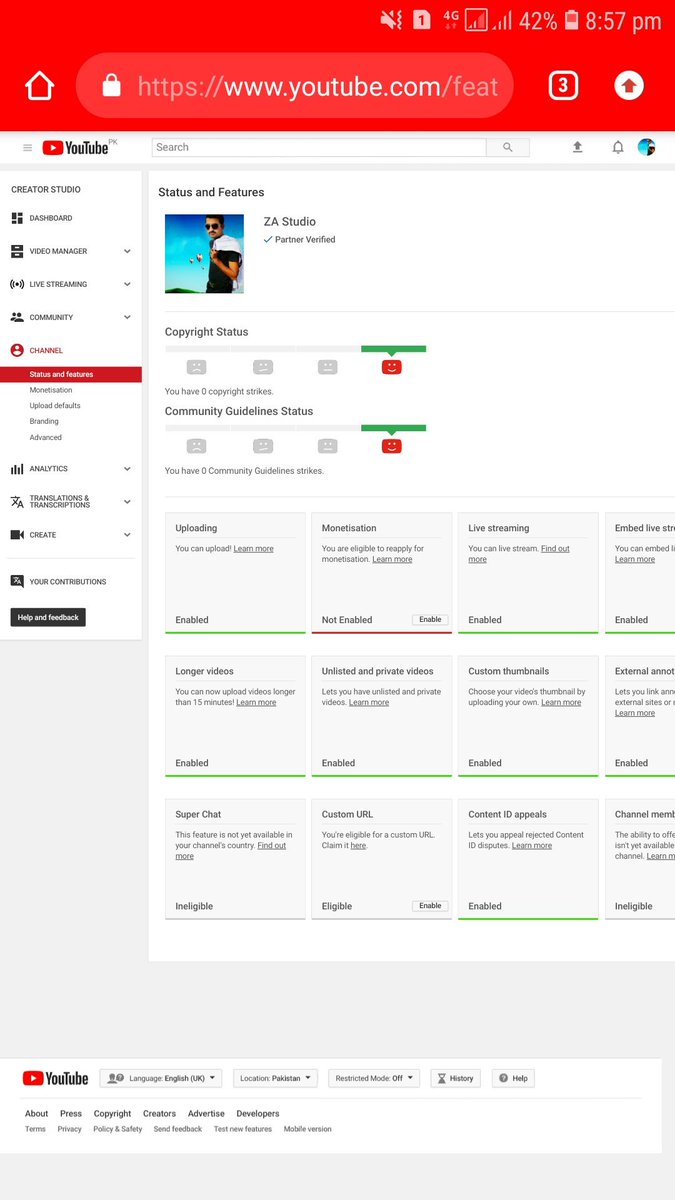
Task: Open the Dashboard menu item
Action: pyautogui.click(x=51, y=218)
